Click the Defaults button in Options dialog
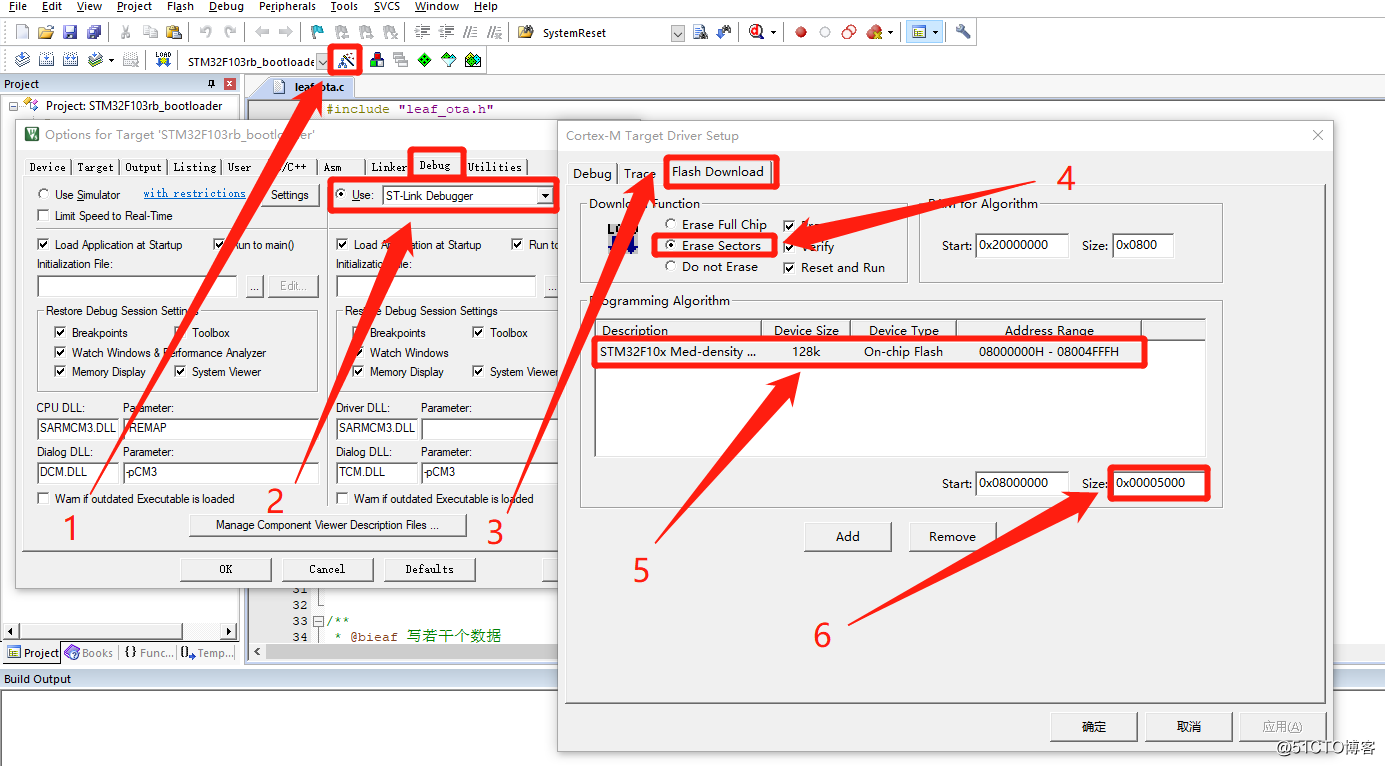 coord(429,569)
